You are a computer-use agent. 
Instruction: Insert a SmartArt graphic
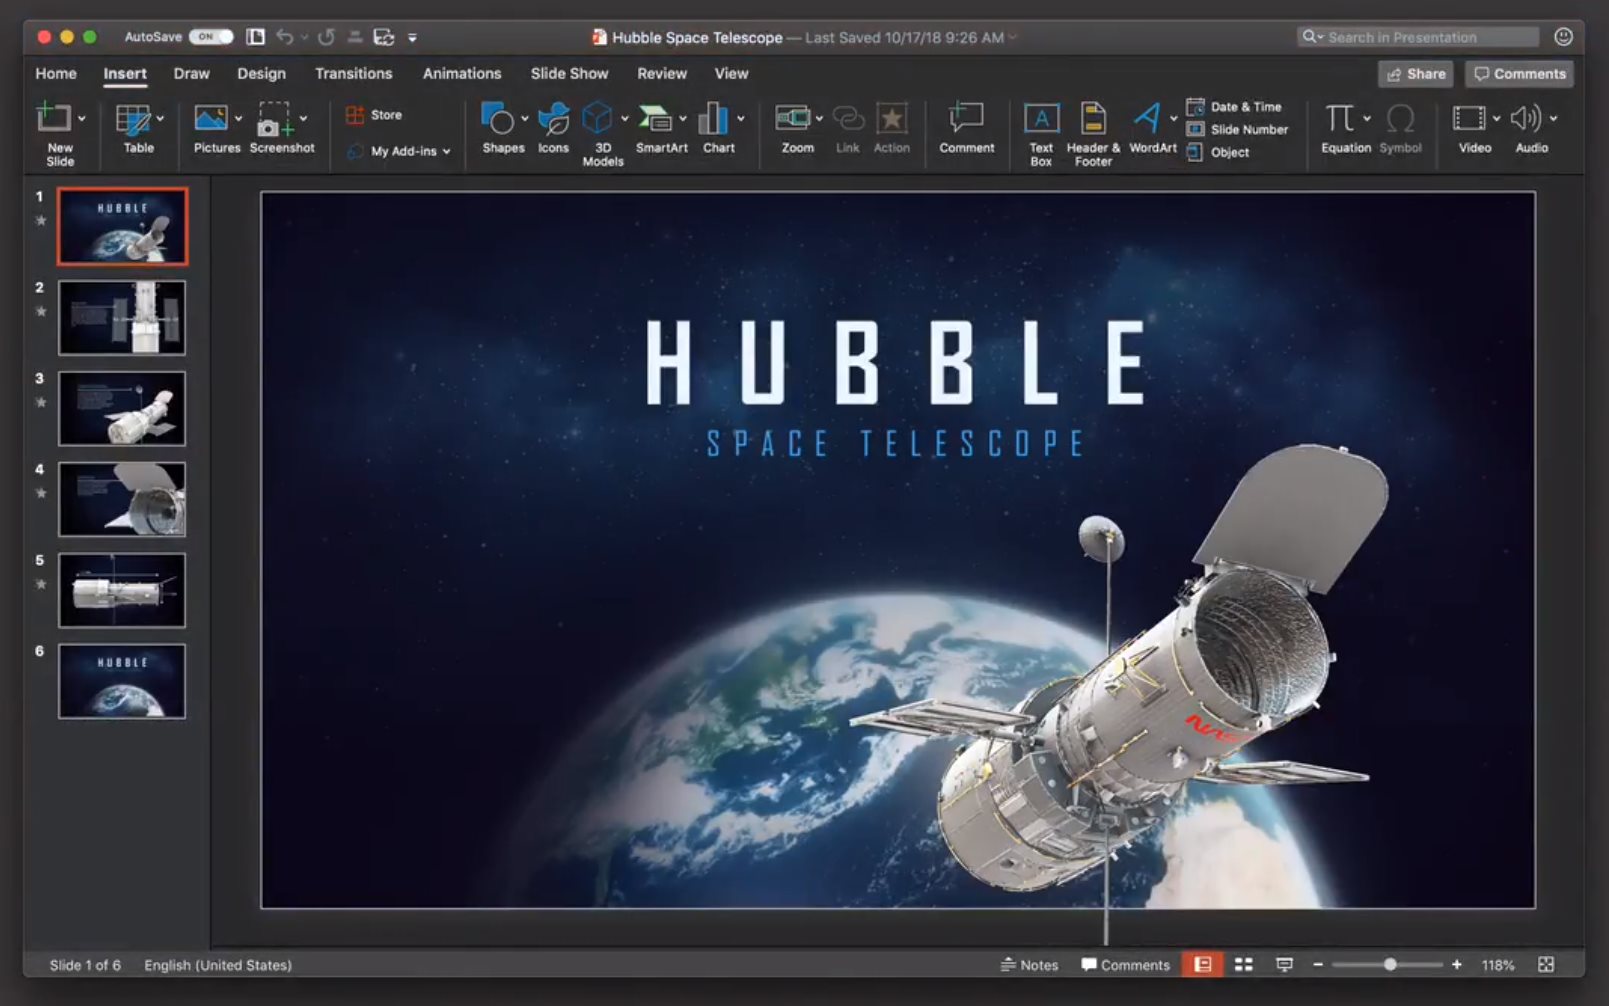656,120
